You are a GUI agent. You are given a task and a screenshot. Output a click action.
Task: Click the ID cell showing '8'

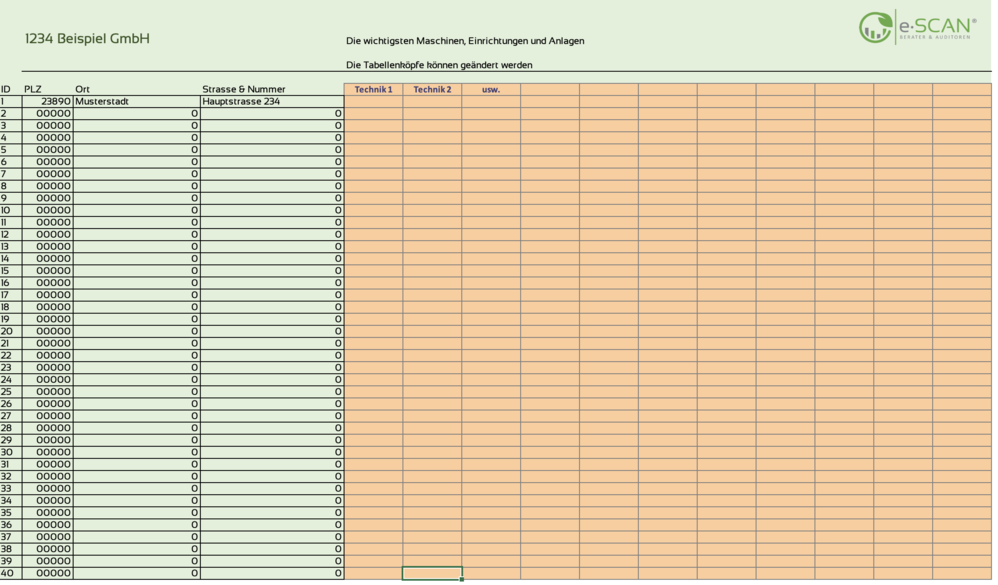[x=11, y=186]
